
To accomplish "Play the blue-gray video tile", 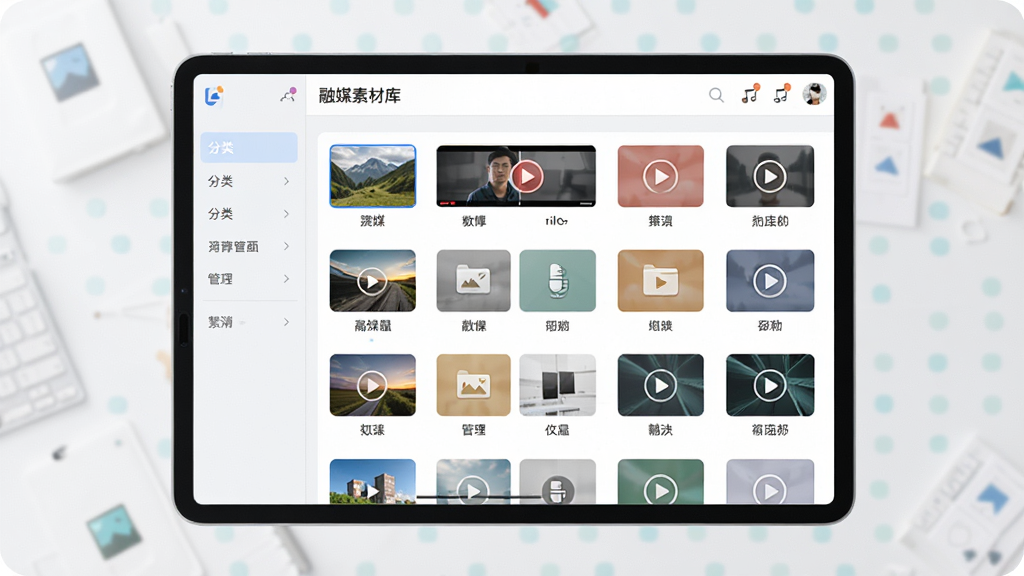I will point(770,281).
